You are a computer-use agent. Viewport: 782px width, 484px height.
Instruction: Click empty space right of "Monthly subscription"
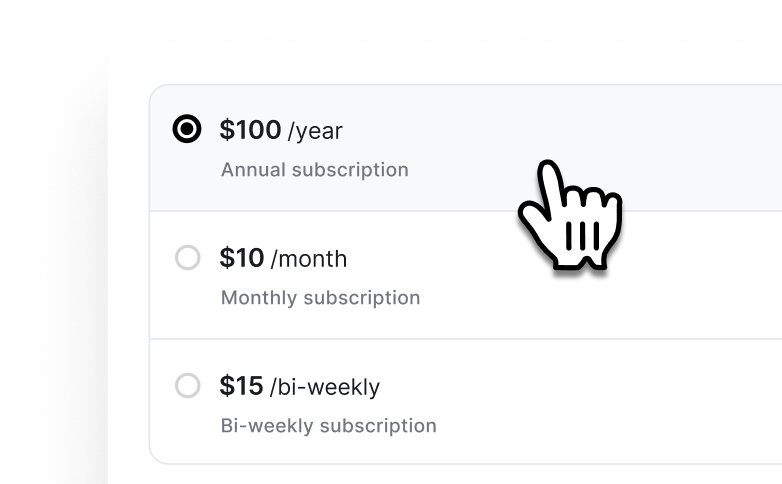coord(600,297)
